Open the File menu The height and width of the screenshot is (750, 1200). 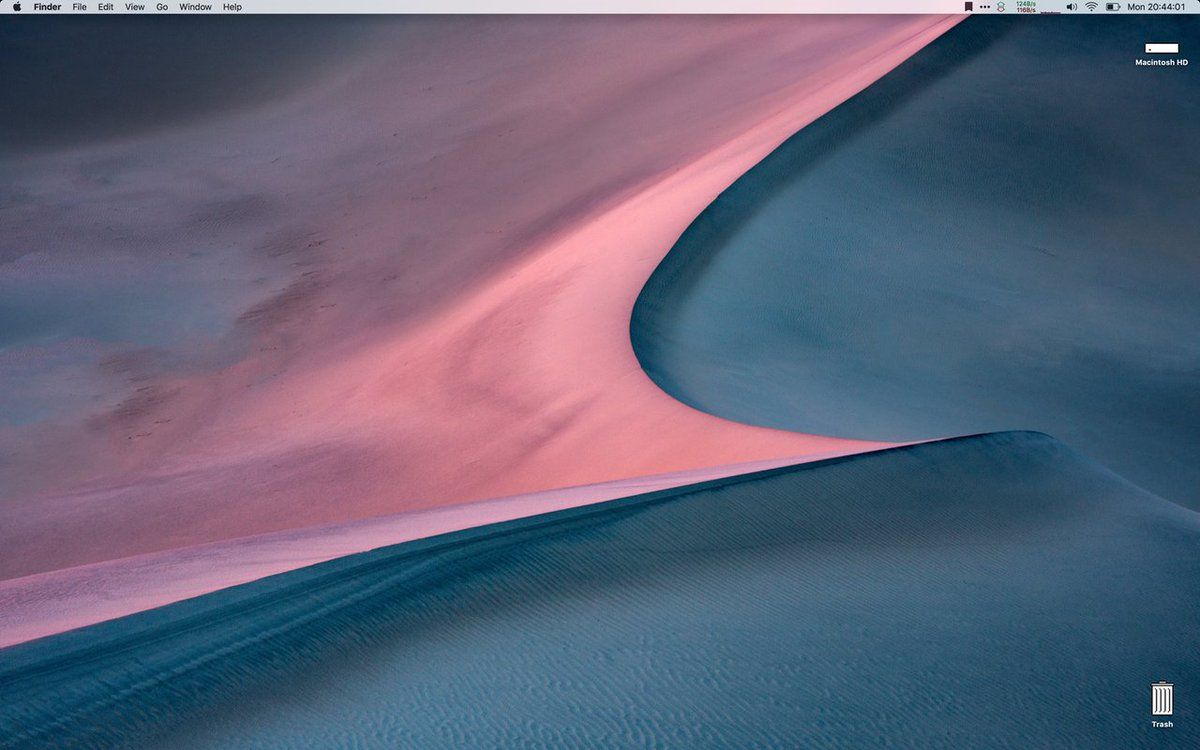(x=80, y=7)
